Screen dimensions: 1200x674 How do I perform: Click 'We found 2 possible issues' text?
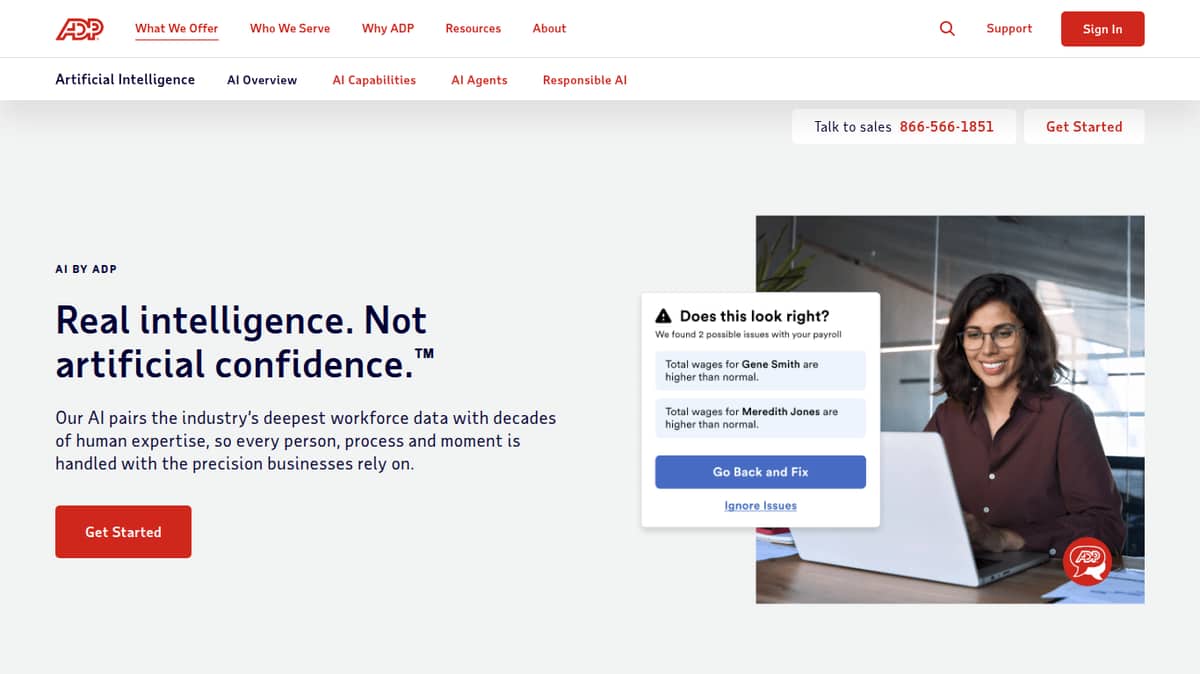click(748, 335)
